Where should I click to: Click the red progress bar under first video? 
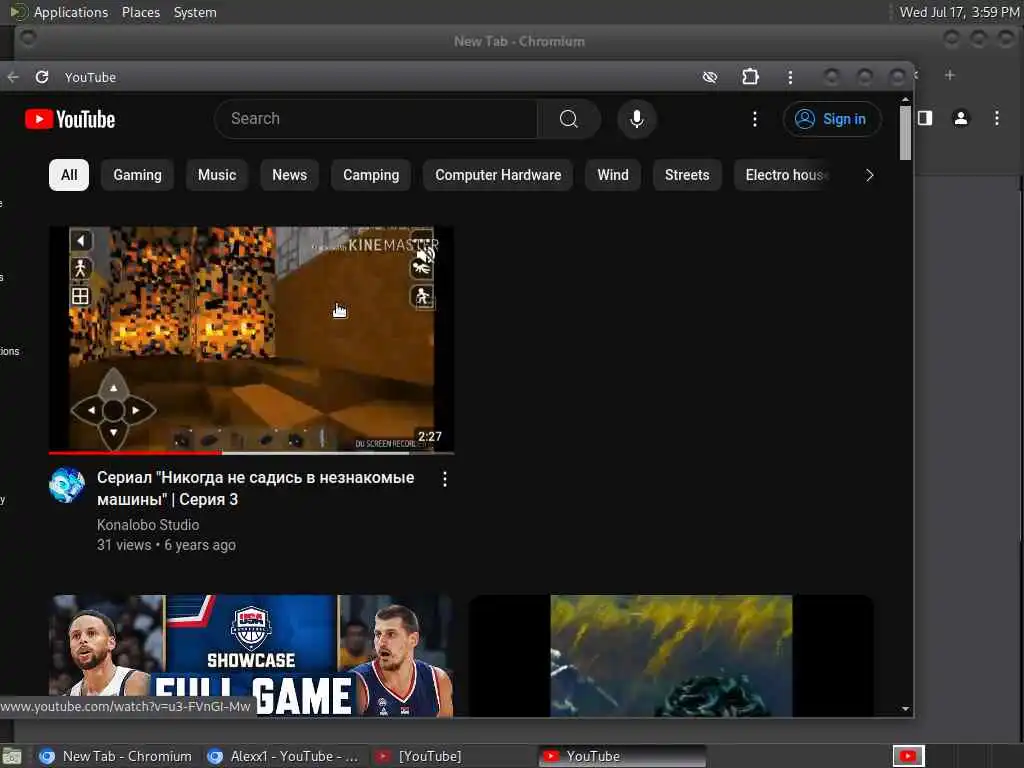(x=135, y=453)
